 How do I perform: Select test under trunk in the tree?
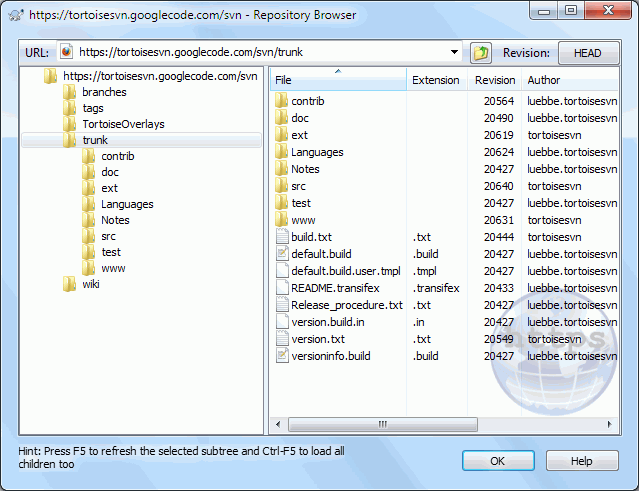(111, 252)
